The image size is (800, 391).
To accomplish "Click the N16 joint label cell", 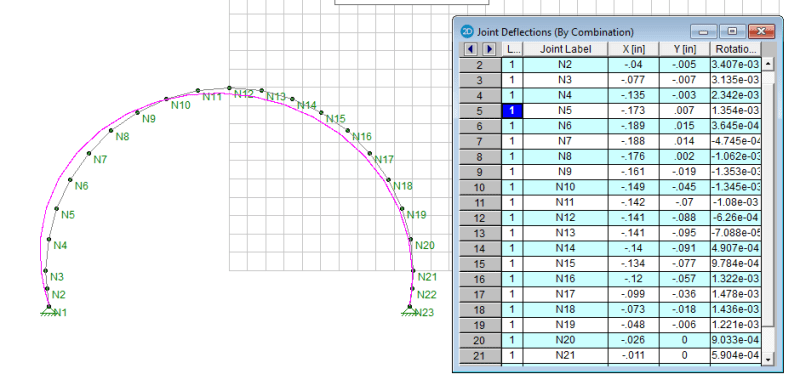I will point(565,279).
